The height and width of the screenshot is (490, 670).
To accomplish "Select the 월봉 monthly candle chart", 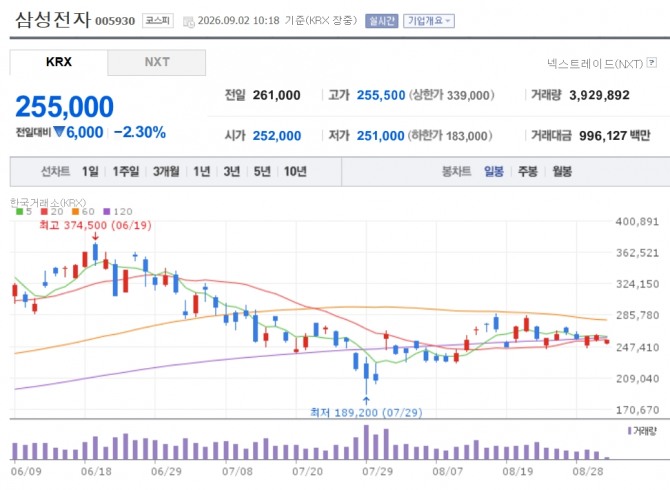I will [x=562, y=172].
